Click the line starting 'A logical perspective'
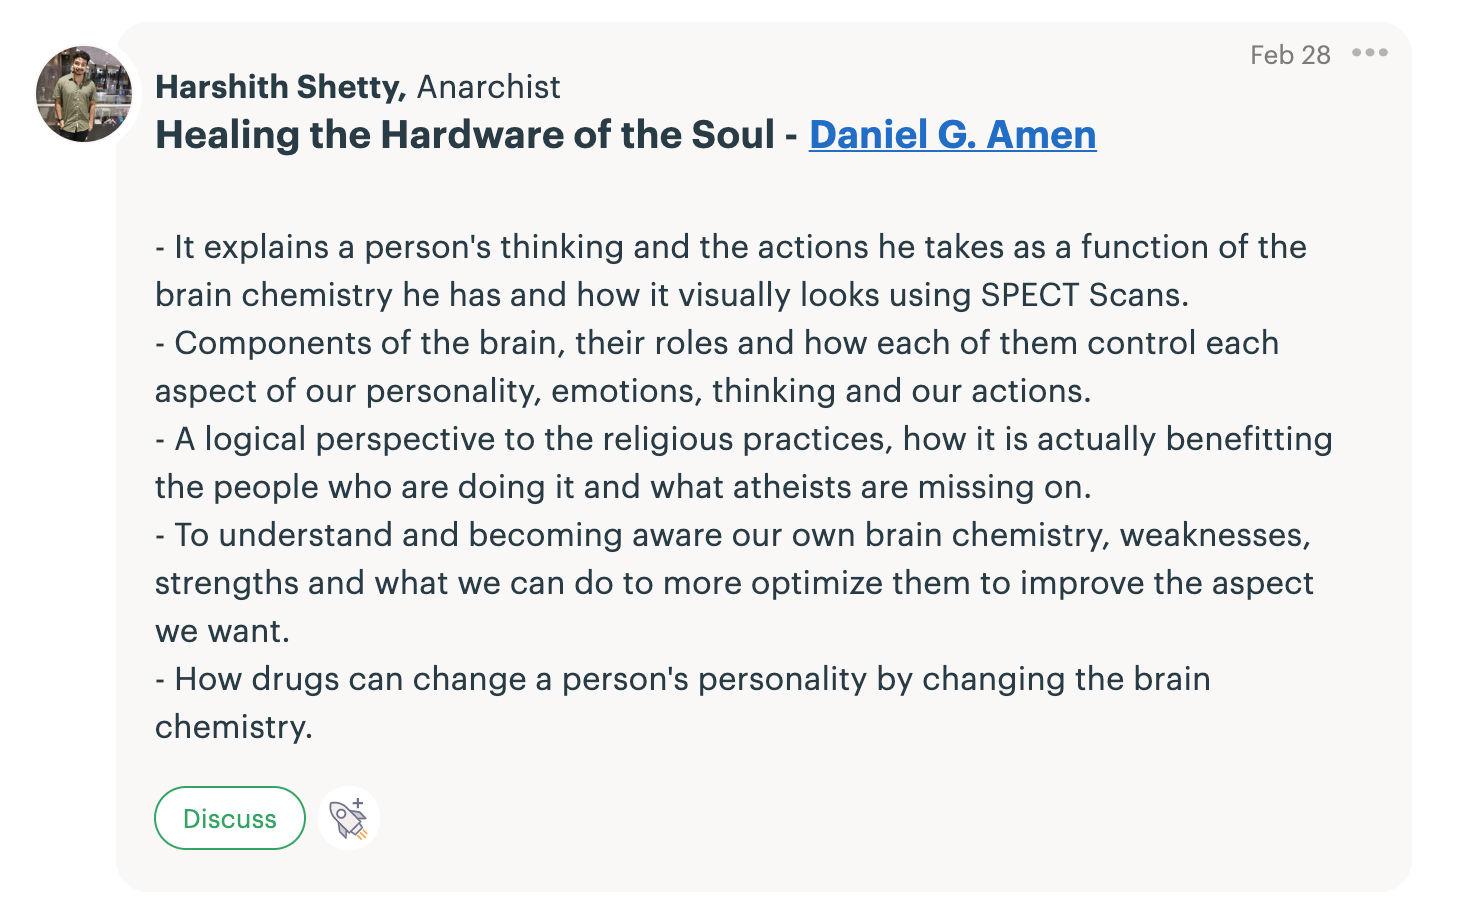The image size is (1462, 912). tap(744, 439)
